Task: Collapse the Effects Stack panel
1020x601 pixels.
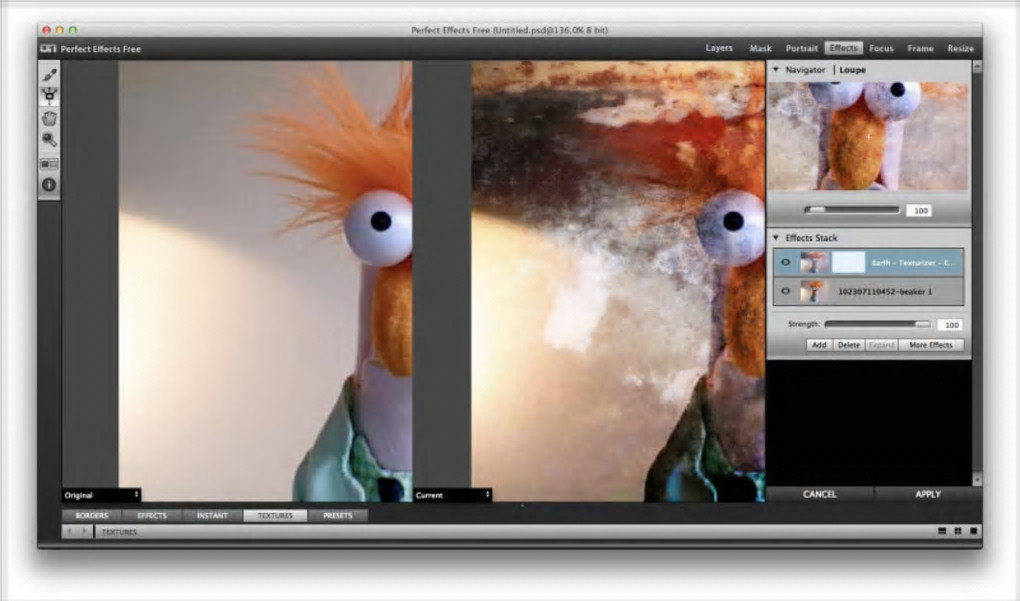Action: (775, 238)
